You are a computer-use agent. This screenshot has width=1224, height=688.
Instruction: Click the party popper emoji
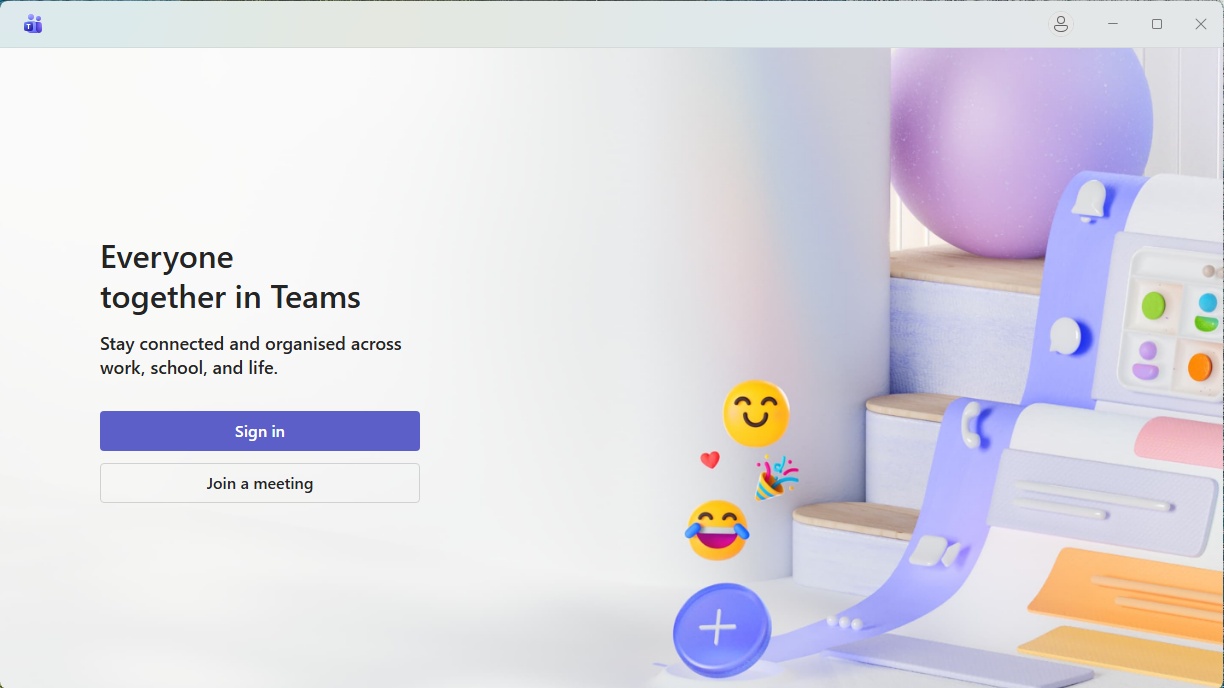pos(776,478)
